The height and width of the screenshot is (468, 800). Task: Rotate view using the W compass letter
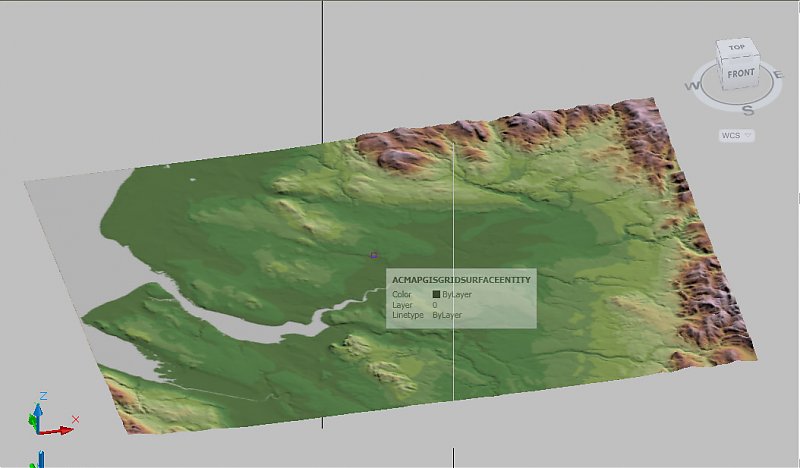691,86
